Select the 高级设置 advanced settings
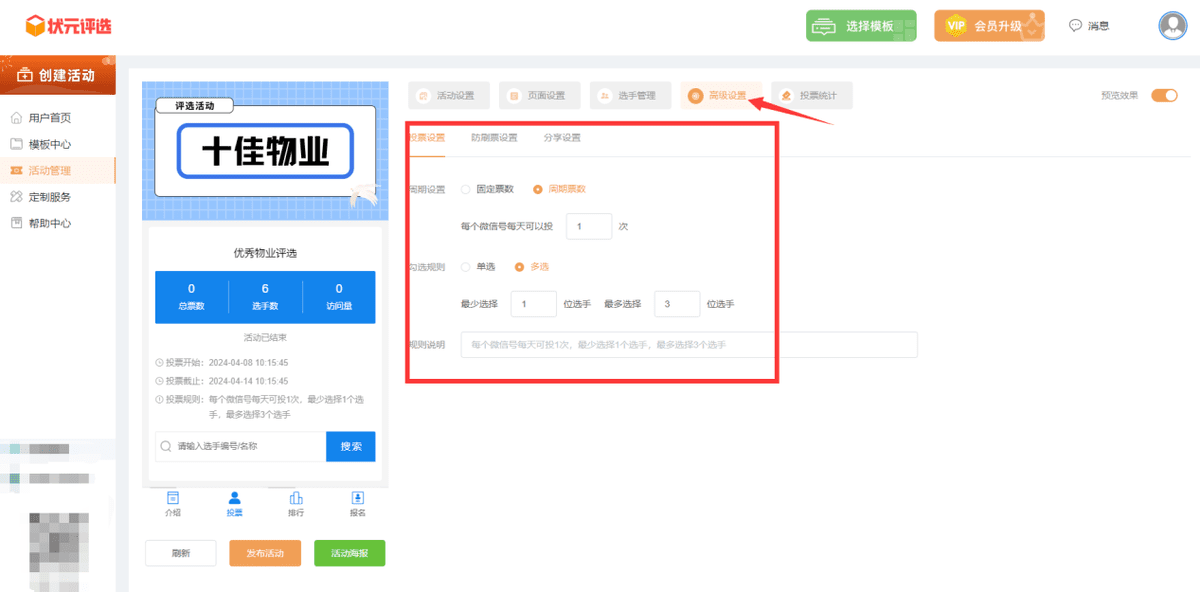Viewport: 1200px width, 592px height. (x=721, y=95)
